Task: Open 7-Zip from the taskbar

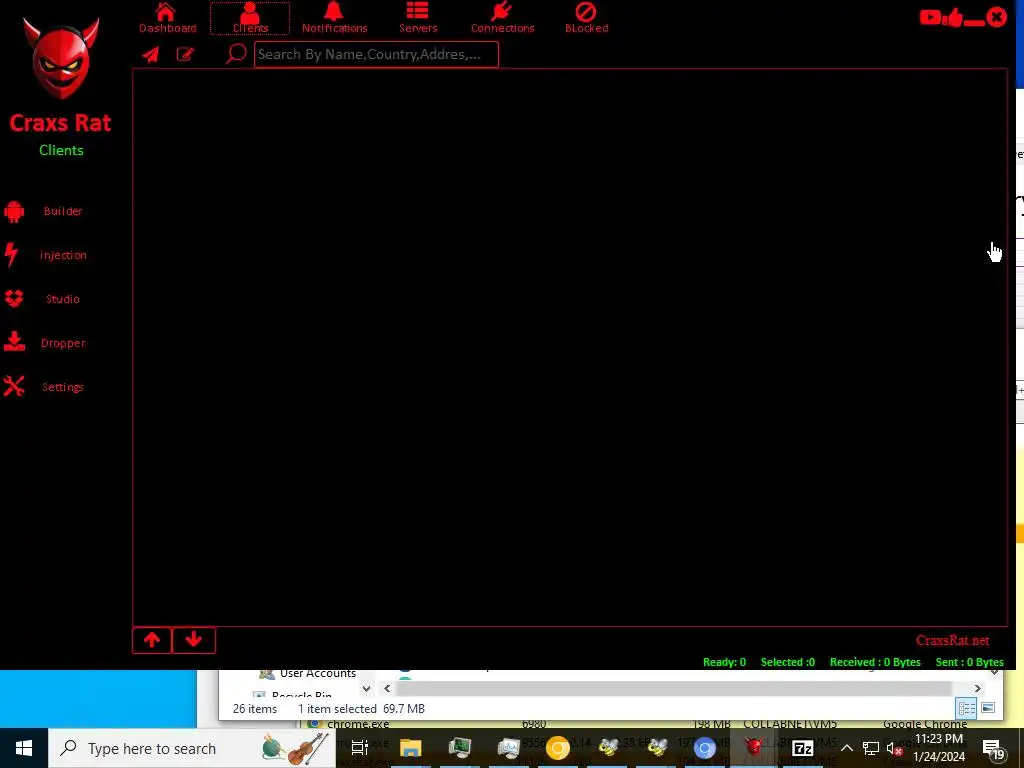Action: pos(802,748)
